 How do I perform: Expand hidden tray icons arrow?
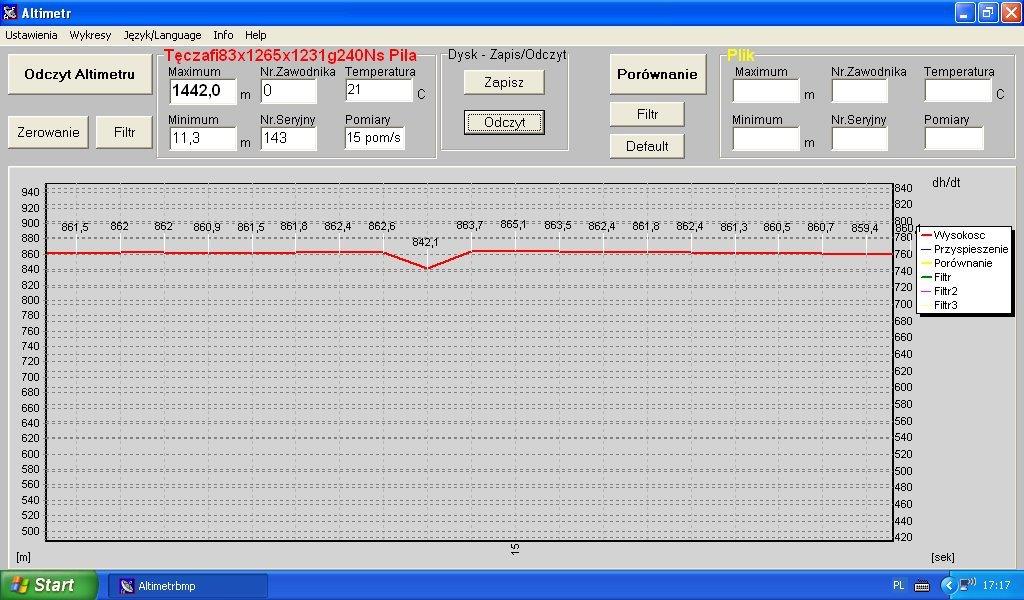(948, 585)
